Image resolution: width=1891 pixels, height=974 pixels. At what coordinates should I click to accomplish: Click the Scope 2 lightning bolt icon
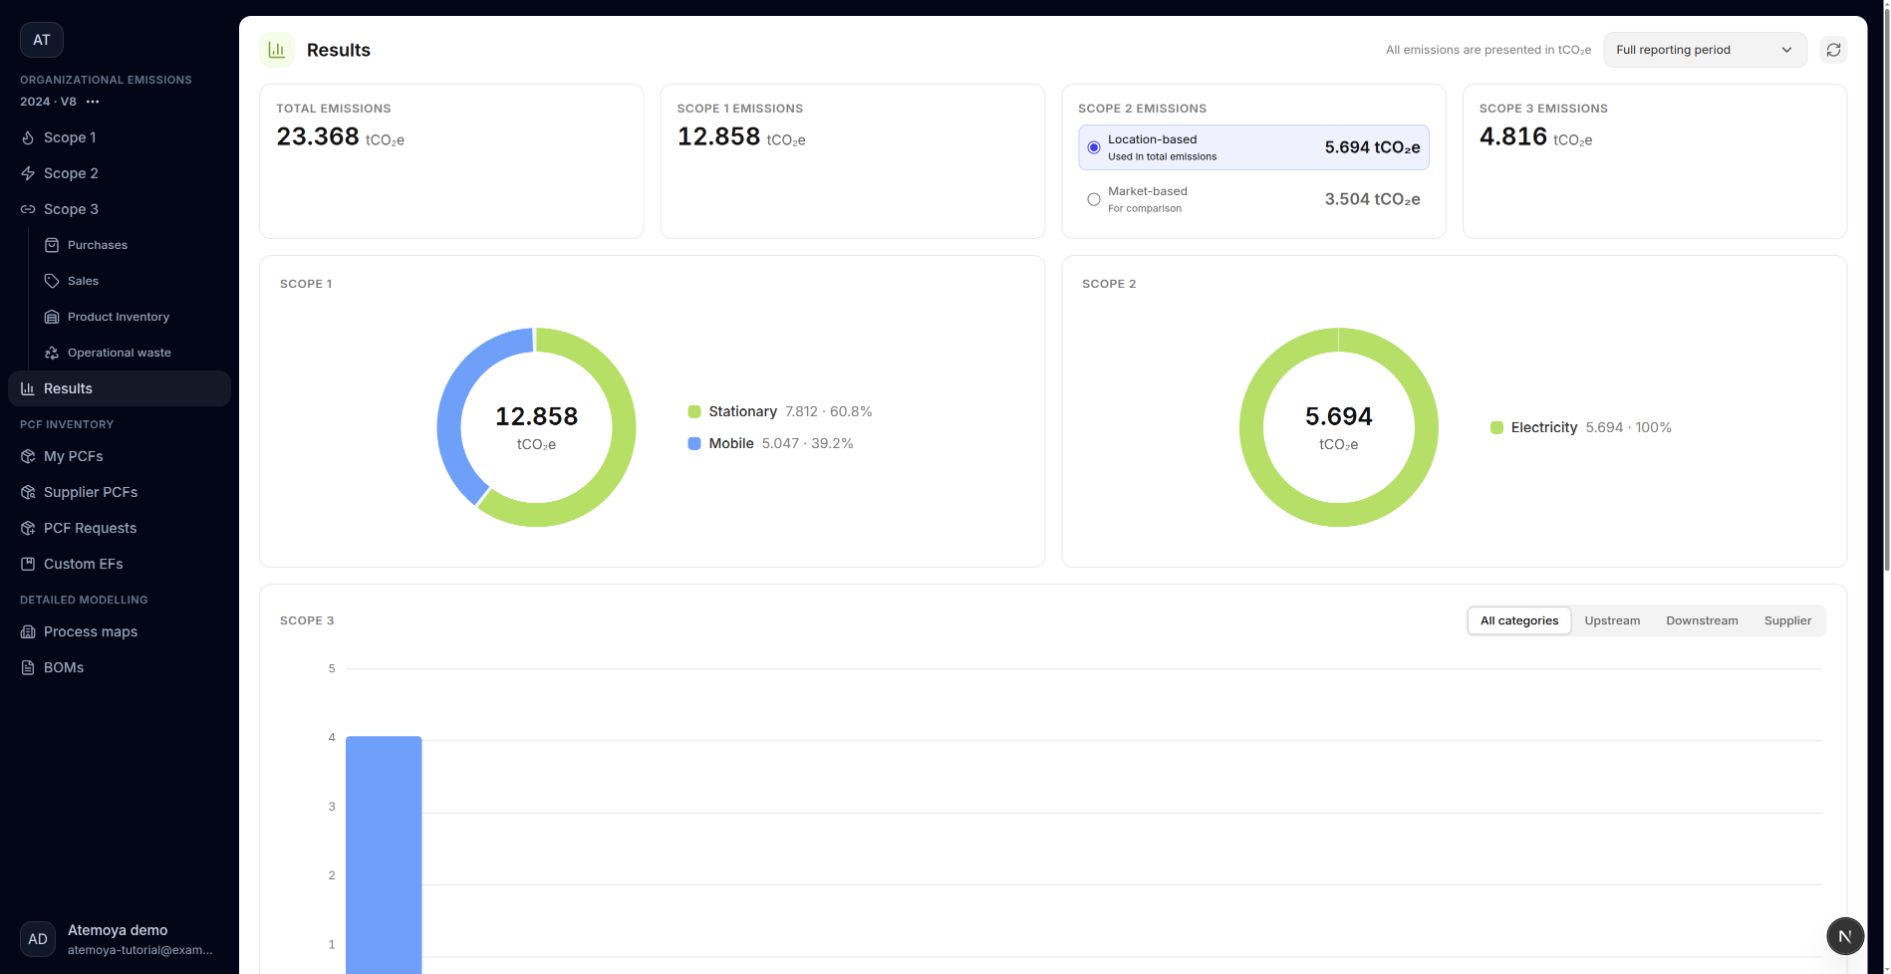[28, 174]
